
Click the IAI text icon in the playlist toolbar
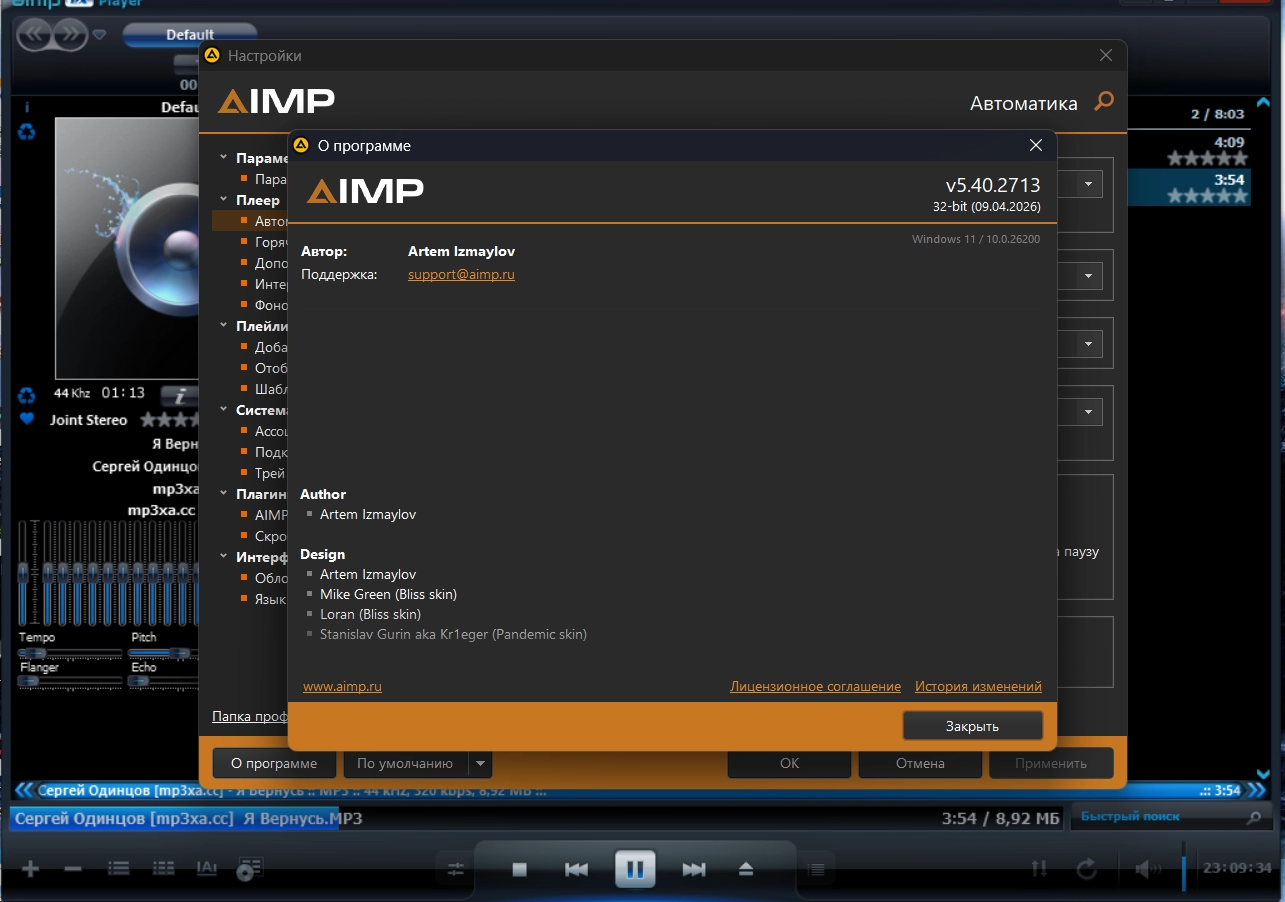(x=207, y=869)
